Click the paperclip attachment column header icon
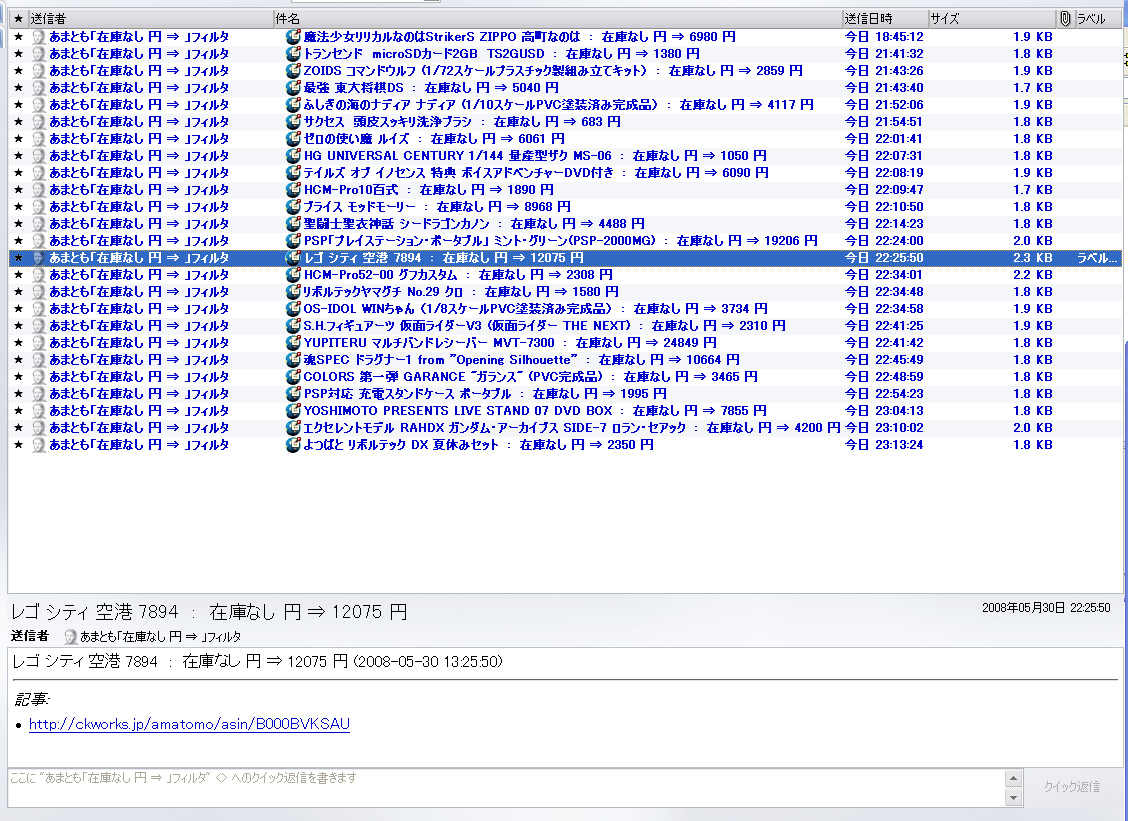 pyautogui.click(x=1065, y=19)
